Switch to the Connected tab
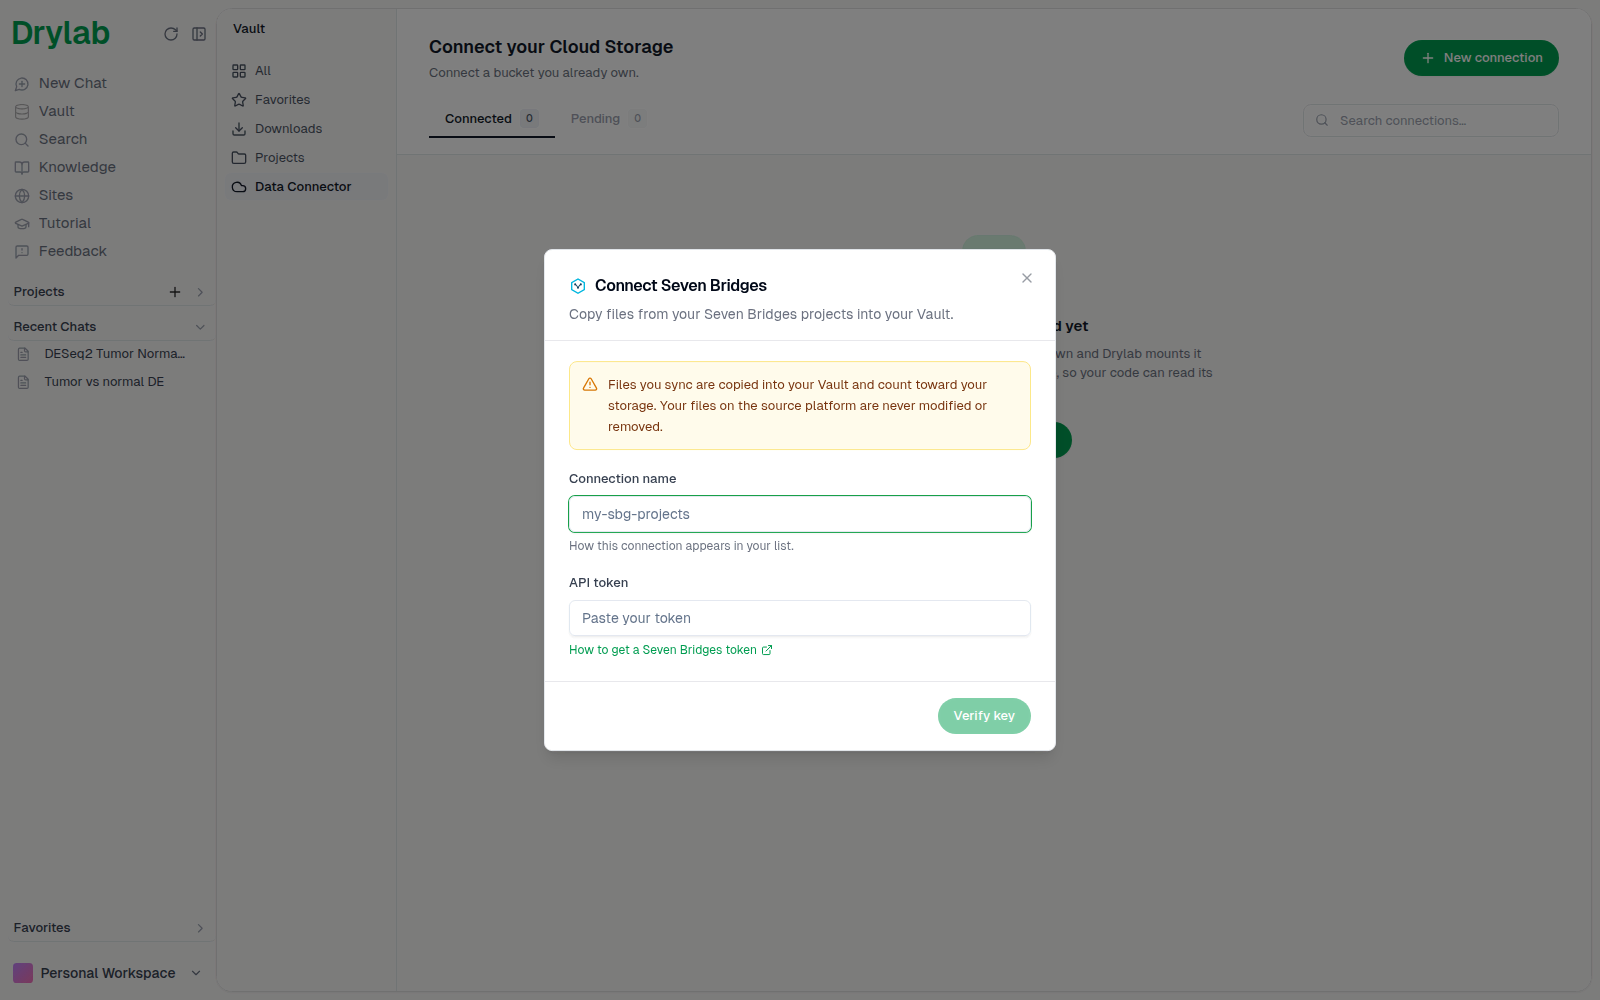 coord(491,119)
